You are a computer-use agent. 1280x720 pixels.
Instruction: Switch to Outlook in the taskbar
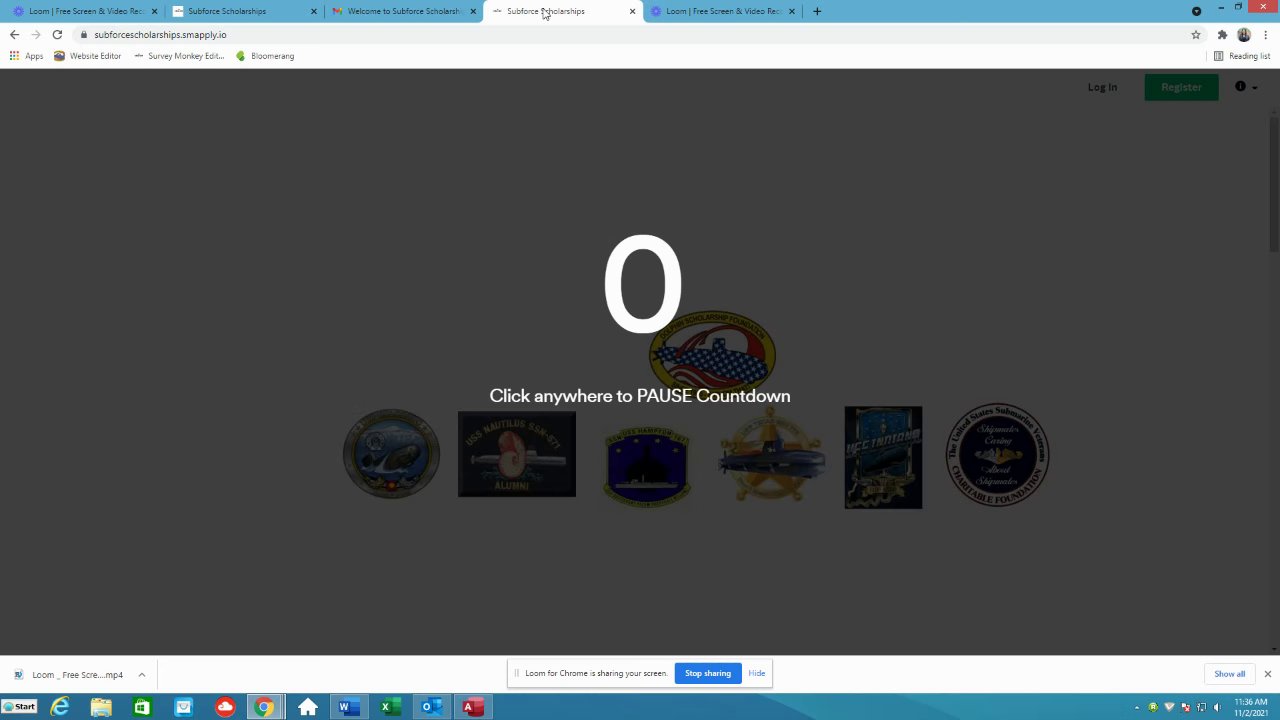pos(430,707)
